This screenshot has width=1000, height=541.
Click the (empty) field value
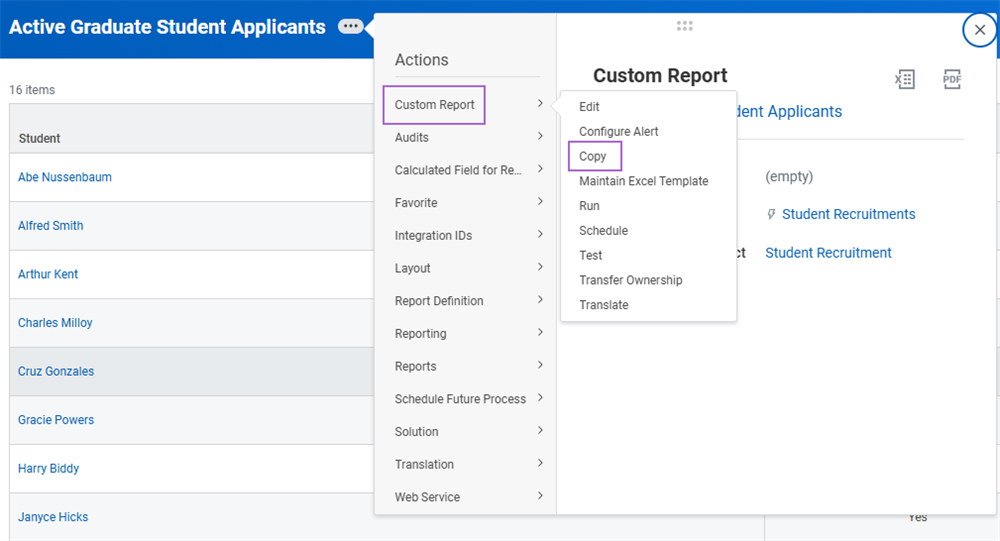(789, 177)
